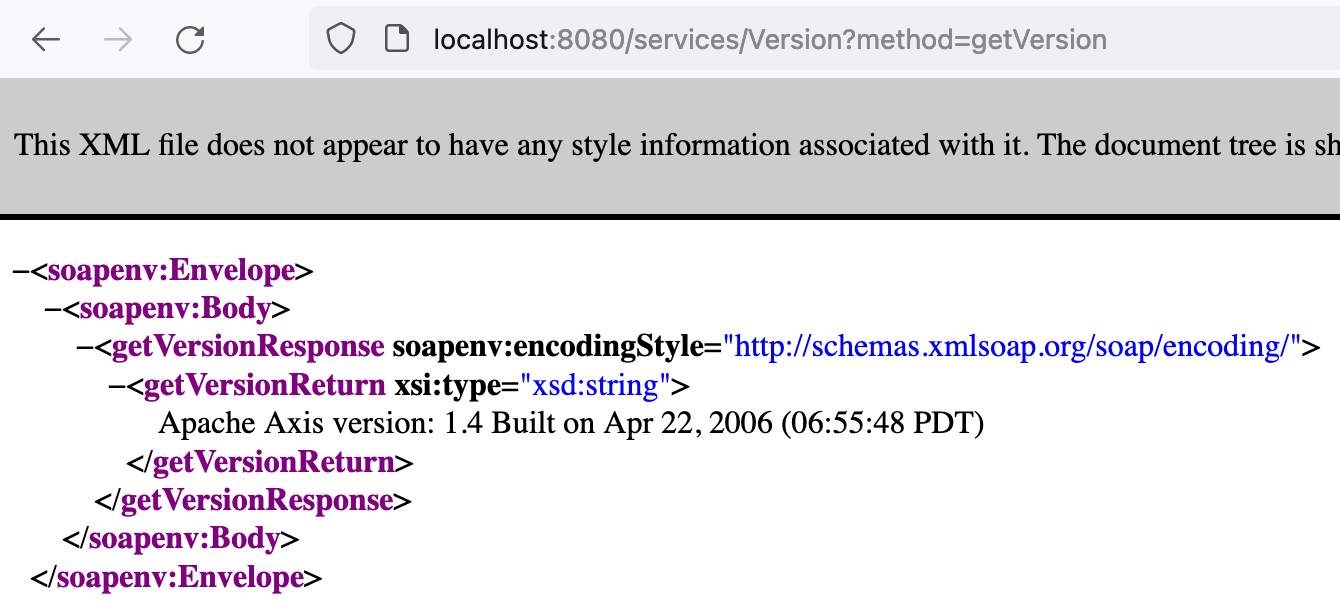1340x610 pixels.
Task: Focus the localhost:8080 address bar
Action: 770,40
